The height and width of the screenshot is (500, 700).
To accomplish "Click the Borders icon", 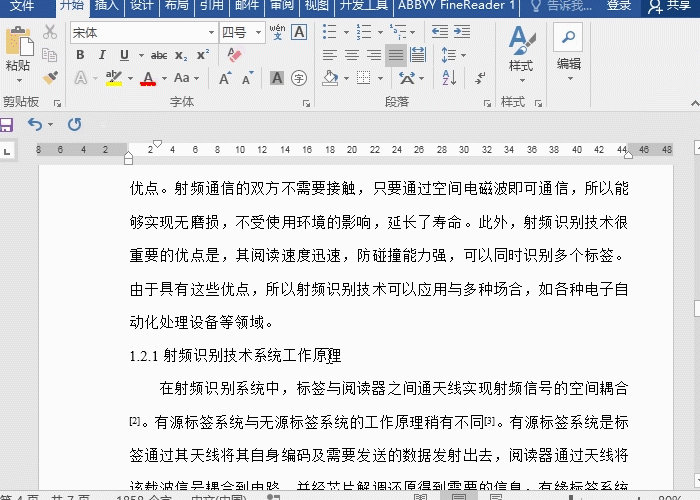I will click(363, 78).
